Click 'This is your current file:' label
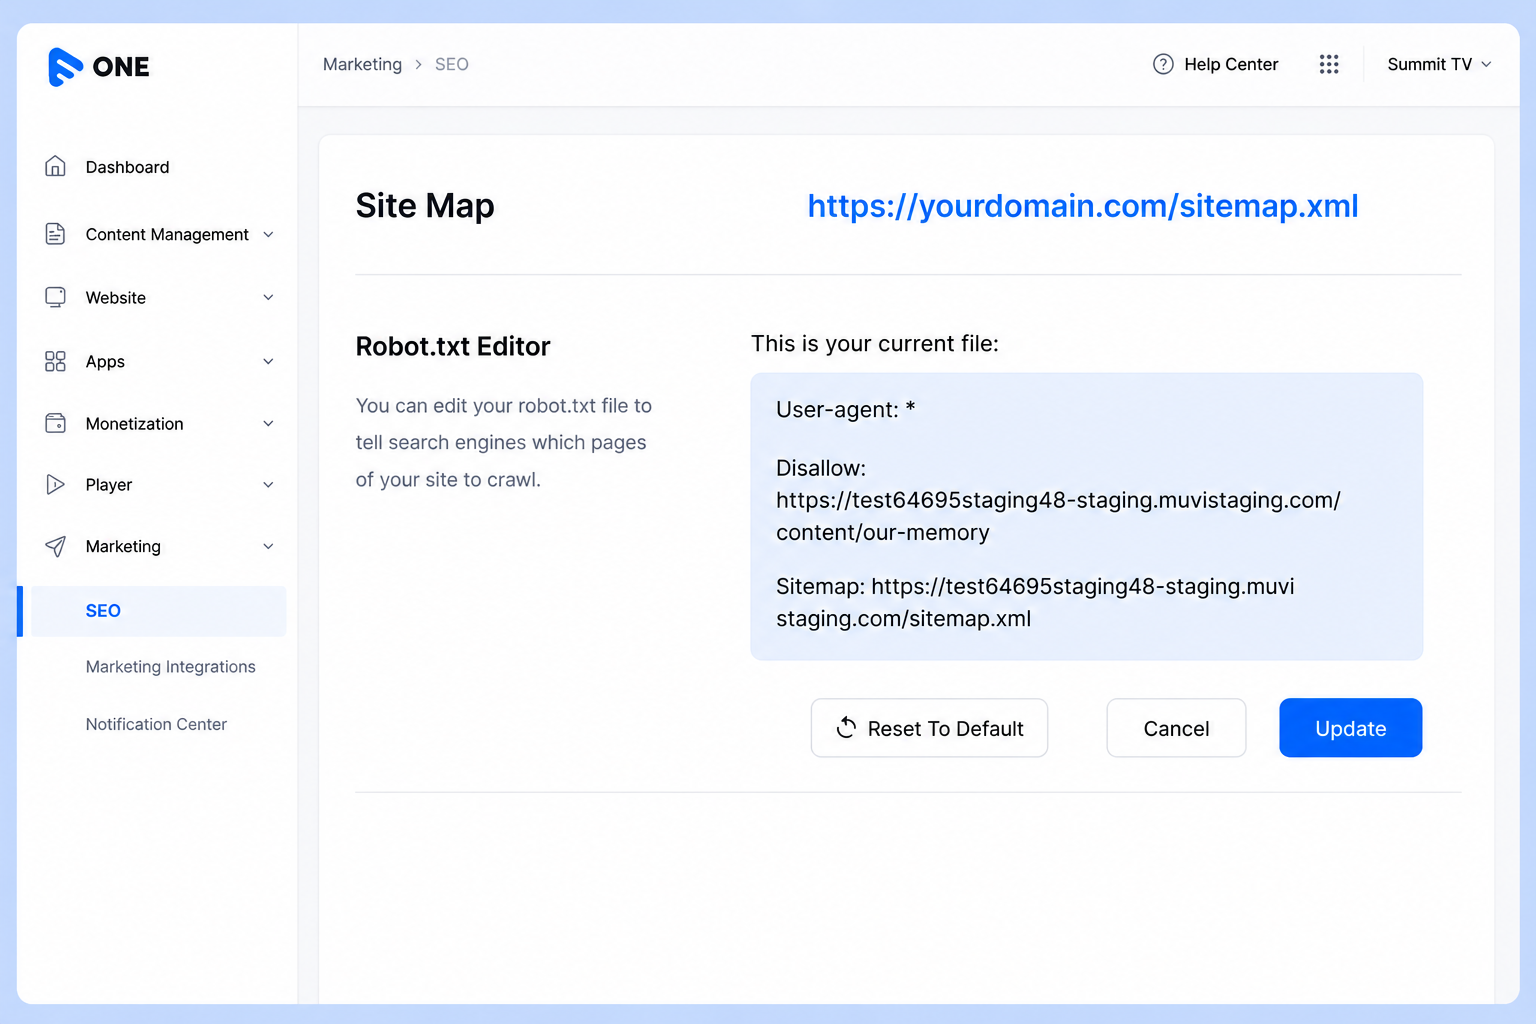Screen dimensions: 1536x1024 [x=875, y=344]
